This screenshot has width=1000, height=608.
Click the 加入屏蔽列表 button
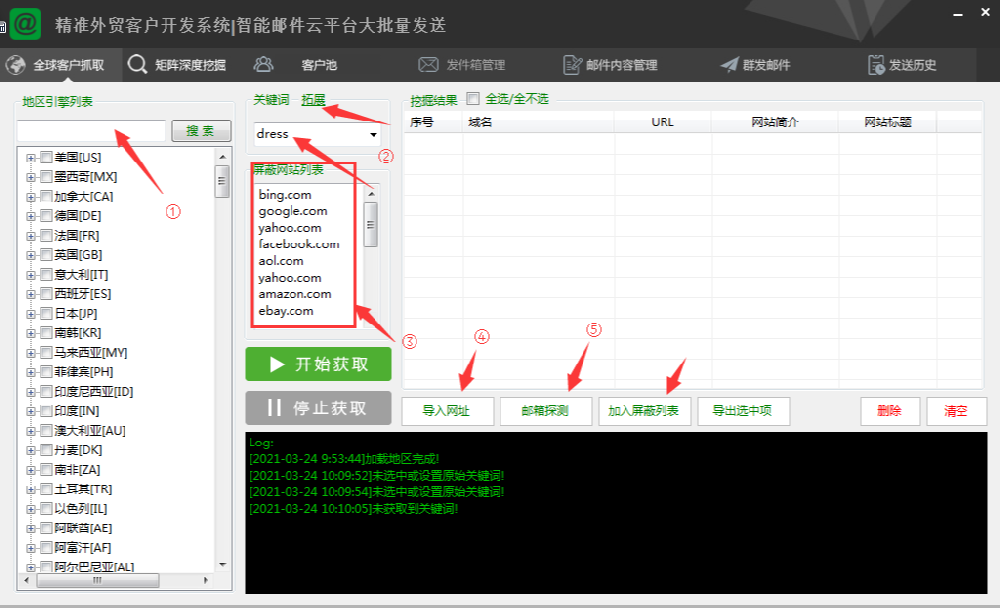point(644,411)
